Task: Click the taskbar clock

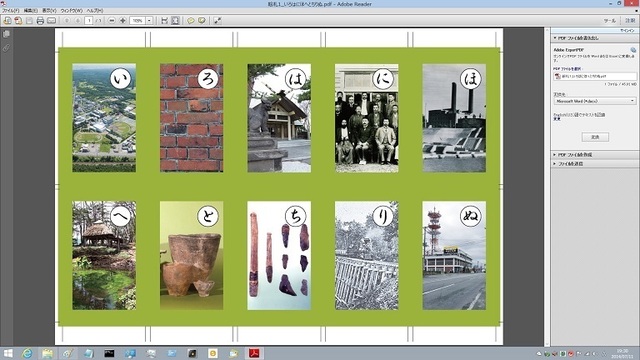Action: point(623,354)
